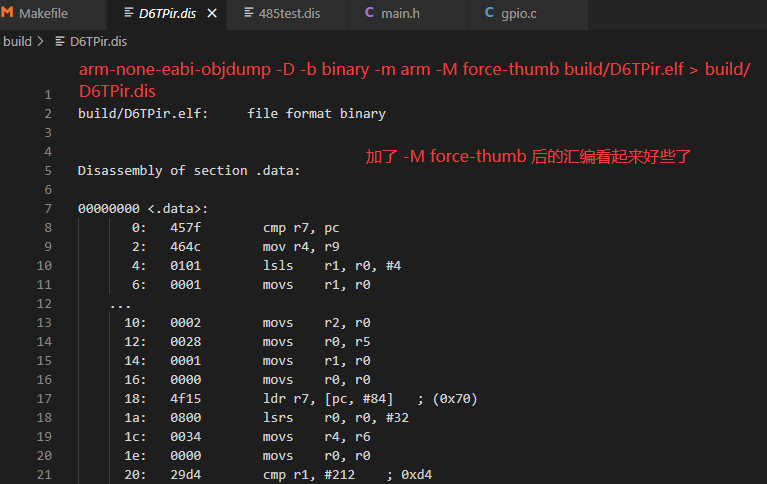Click 'lsrs r0, r0, #32' instruction

pyautogui.click(x=336, y=418)
